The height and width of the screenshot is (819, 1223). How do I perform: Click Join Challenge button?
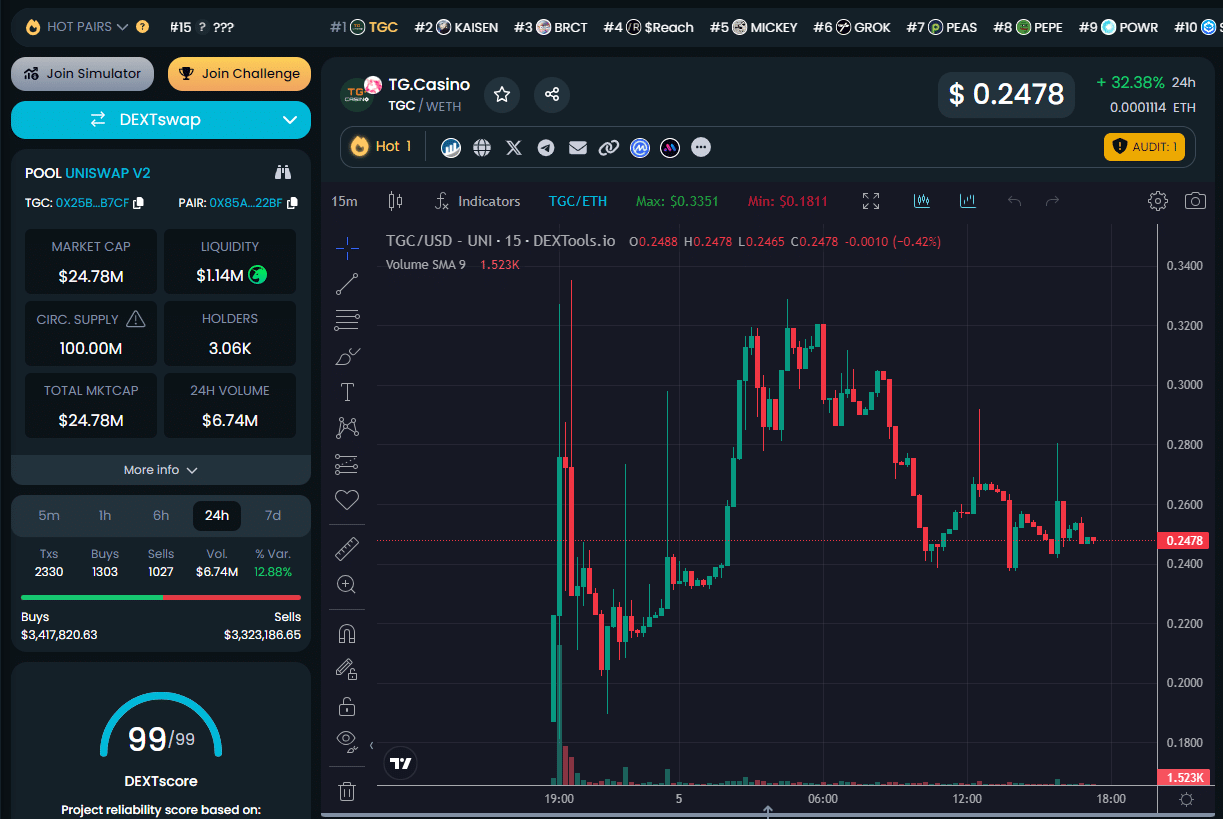point(239,73)
